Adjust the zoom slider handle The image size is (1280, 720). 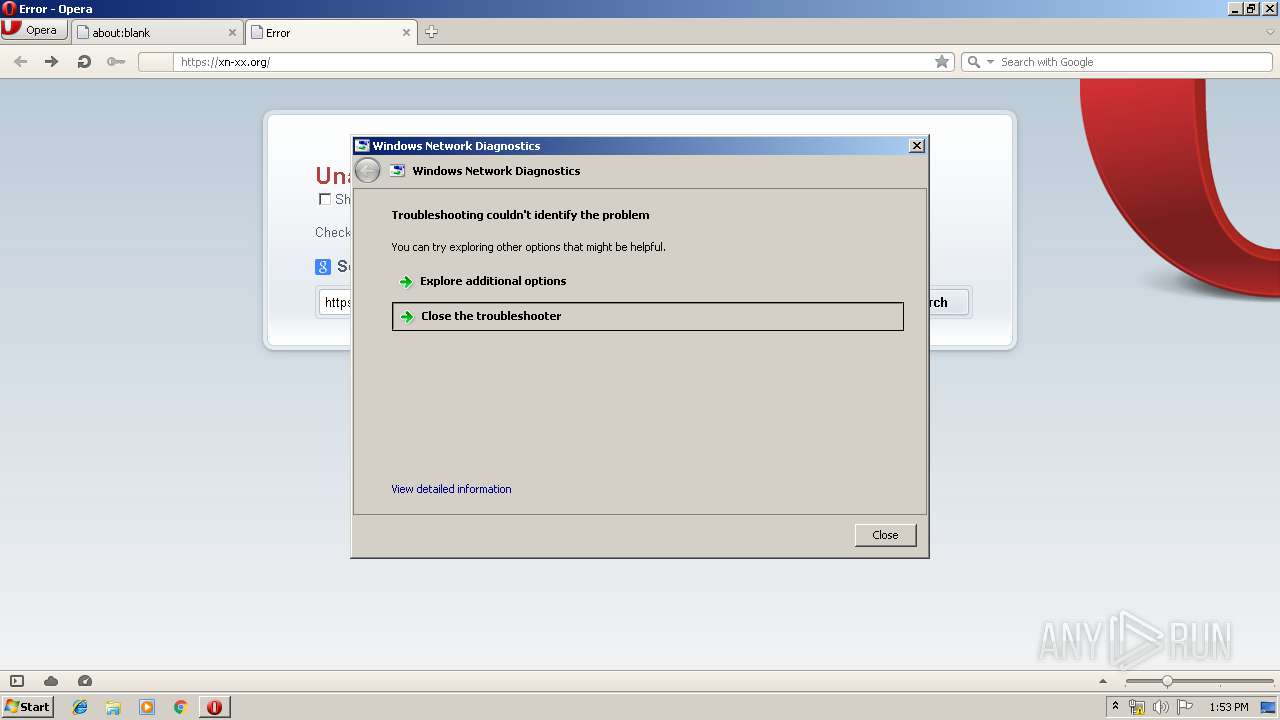coord(1167,681)
